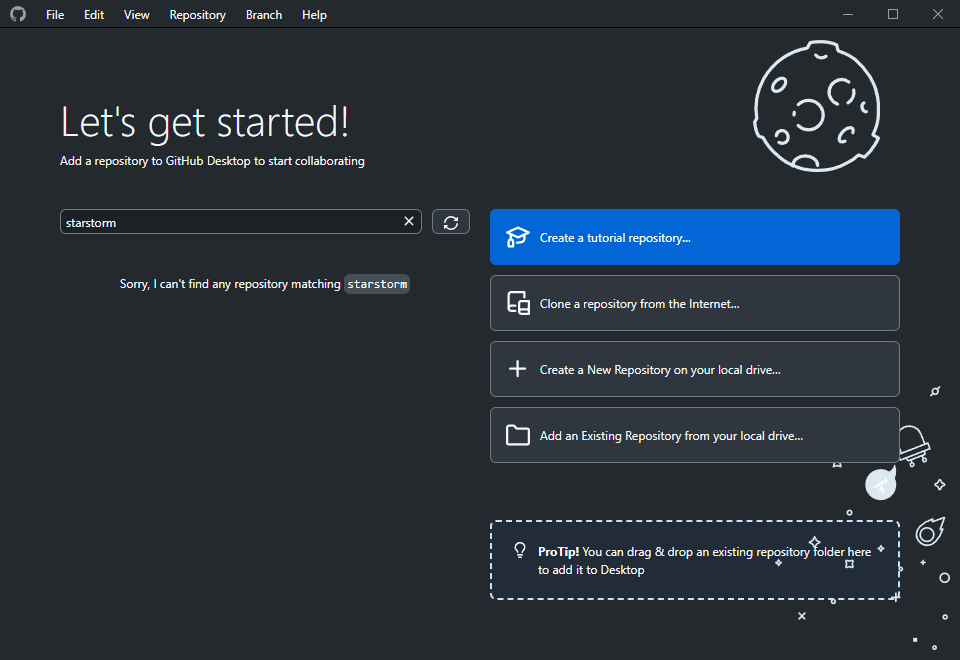The image size is (960, 660).
Task: Click the plus icon for new repository
Action: (517, 369)
